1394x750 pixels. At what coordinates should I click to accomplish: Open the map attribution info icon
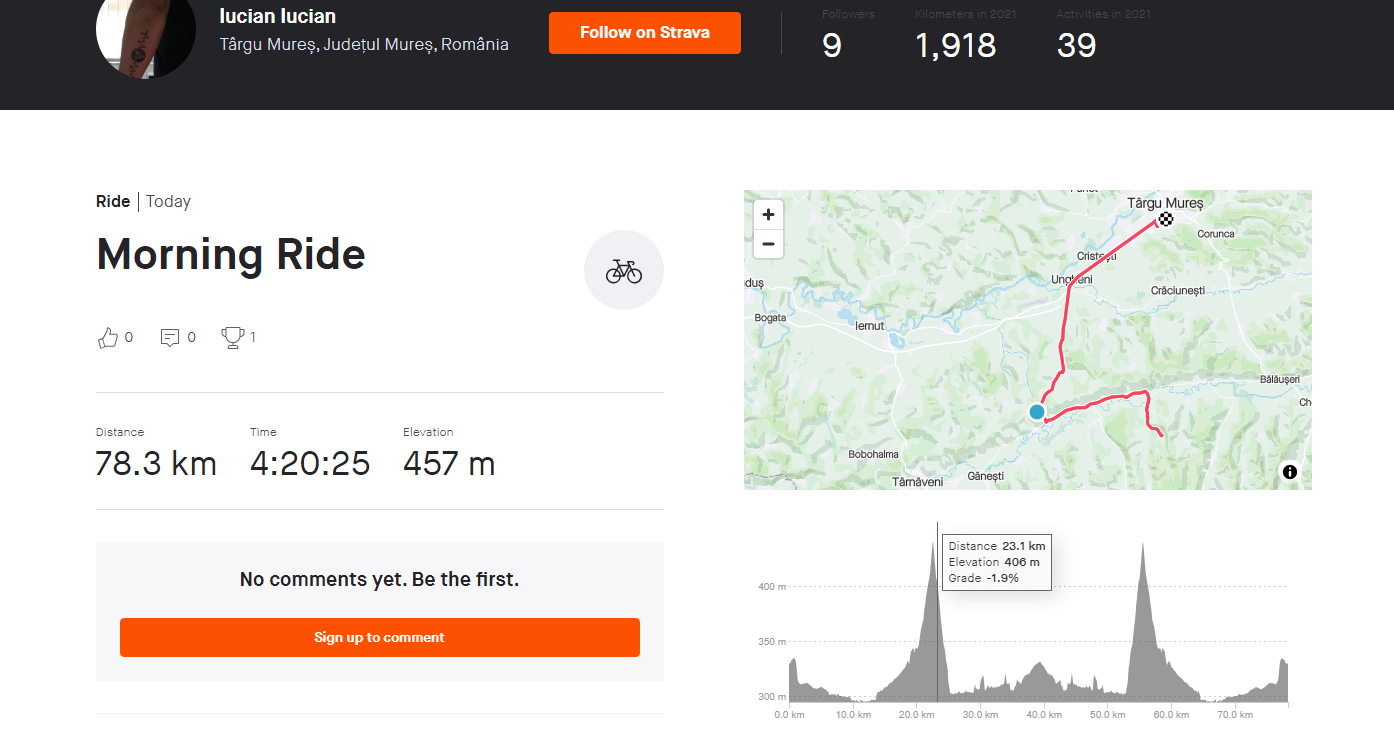tap(1289, 472)
